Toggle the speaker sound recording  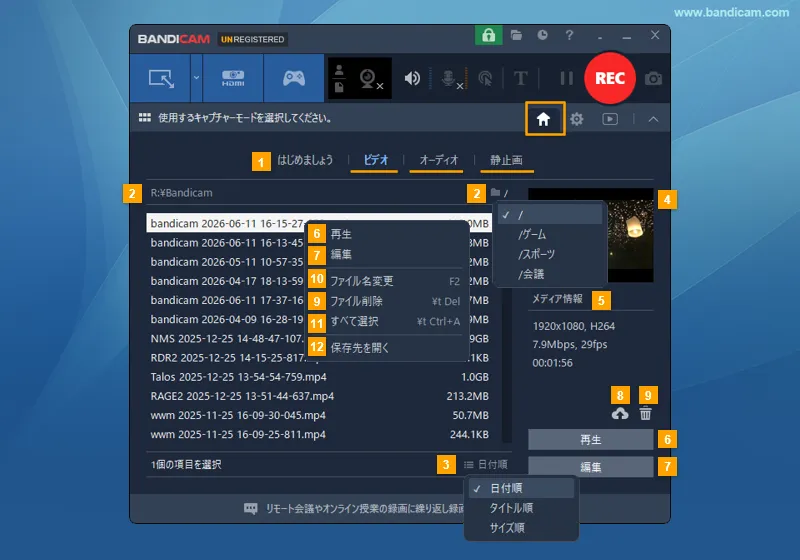[412, 79]
